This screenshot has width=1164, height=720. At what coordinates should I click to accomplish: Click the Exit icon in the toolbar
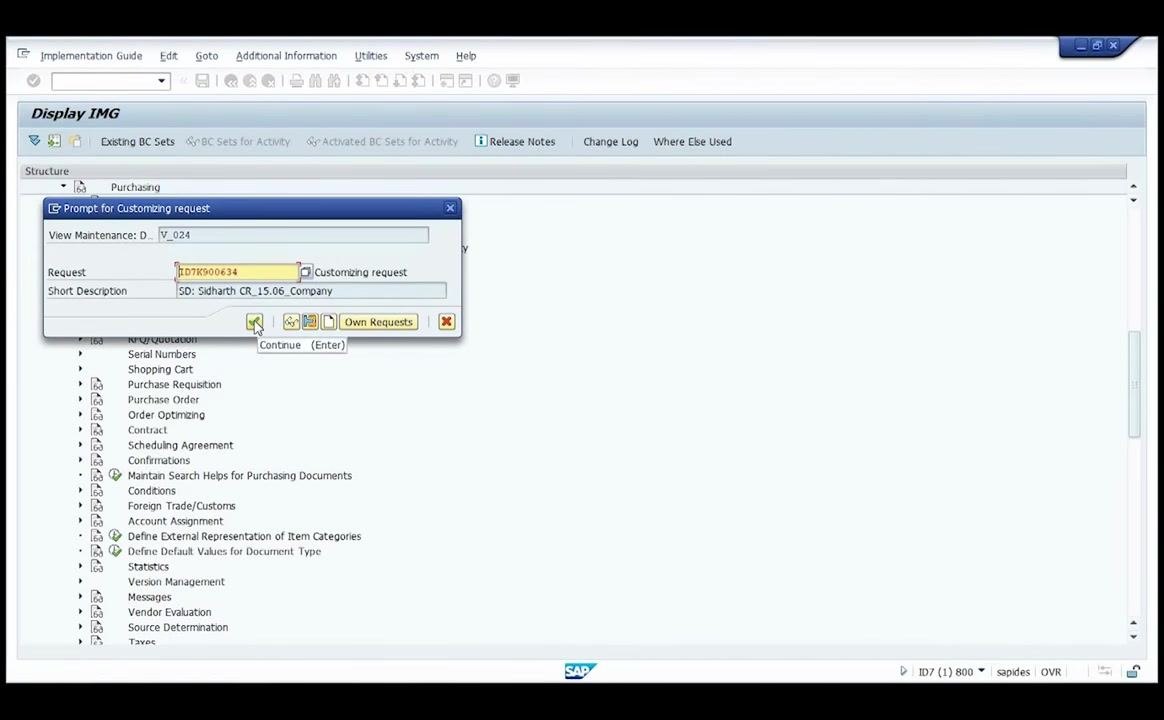point(249,81)
